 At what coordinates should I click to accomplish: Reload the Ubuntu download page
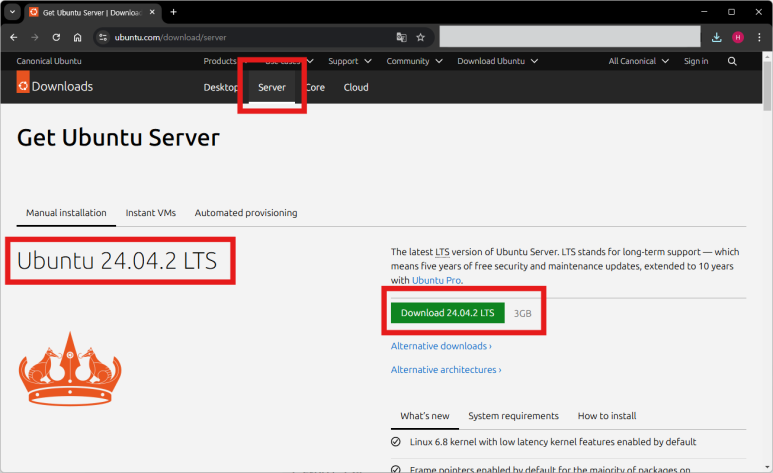[56, 37]
